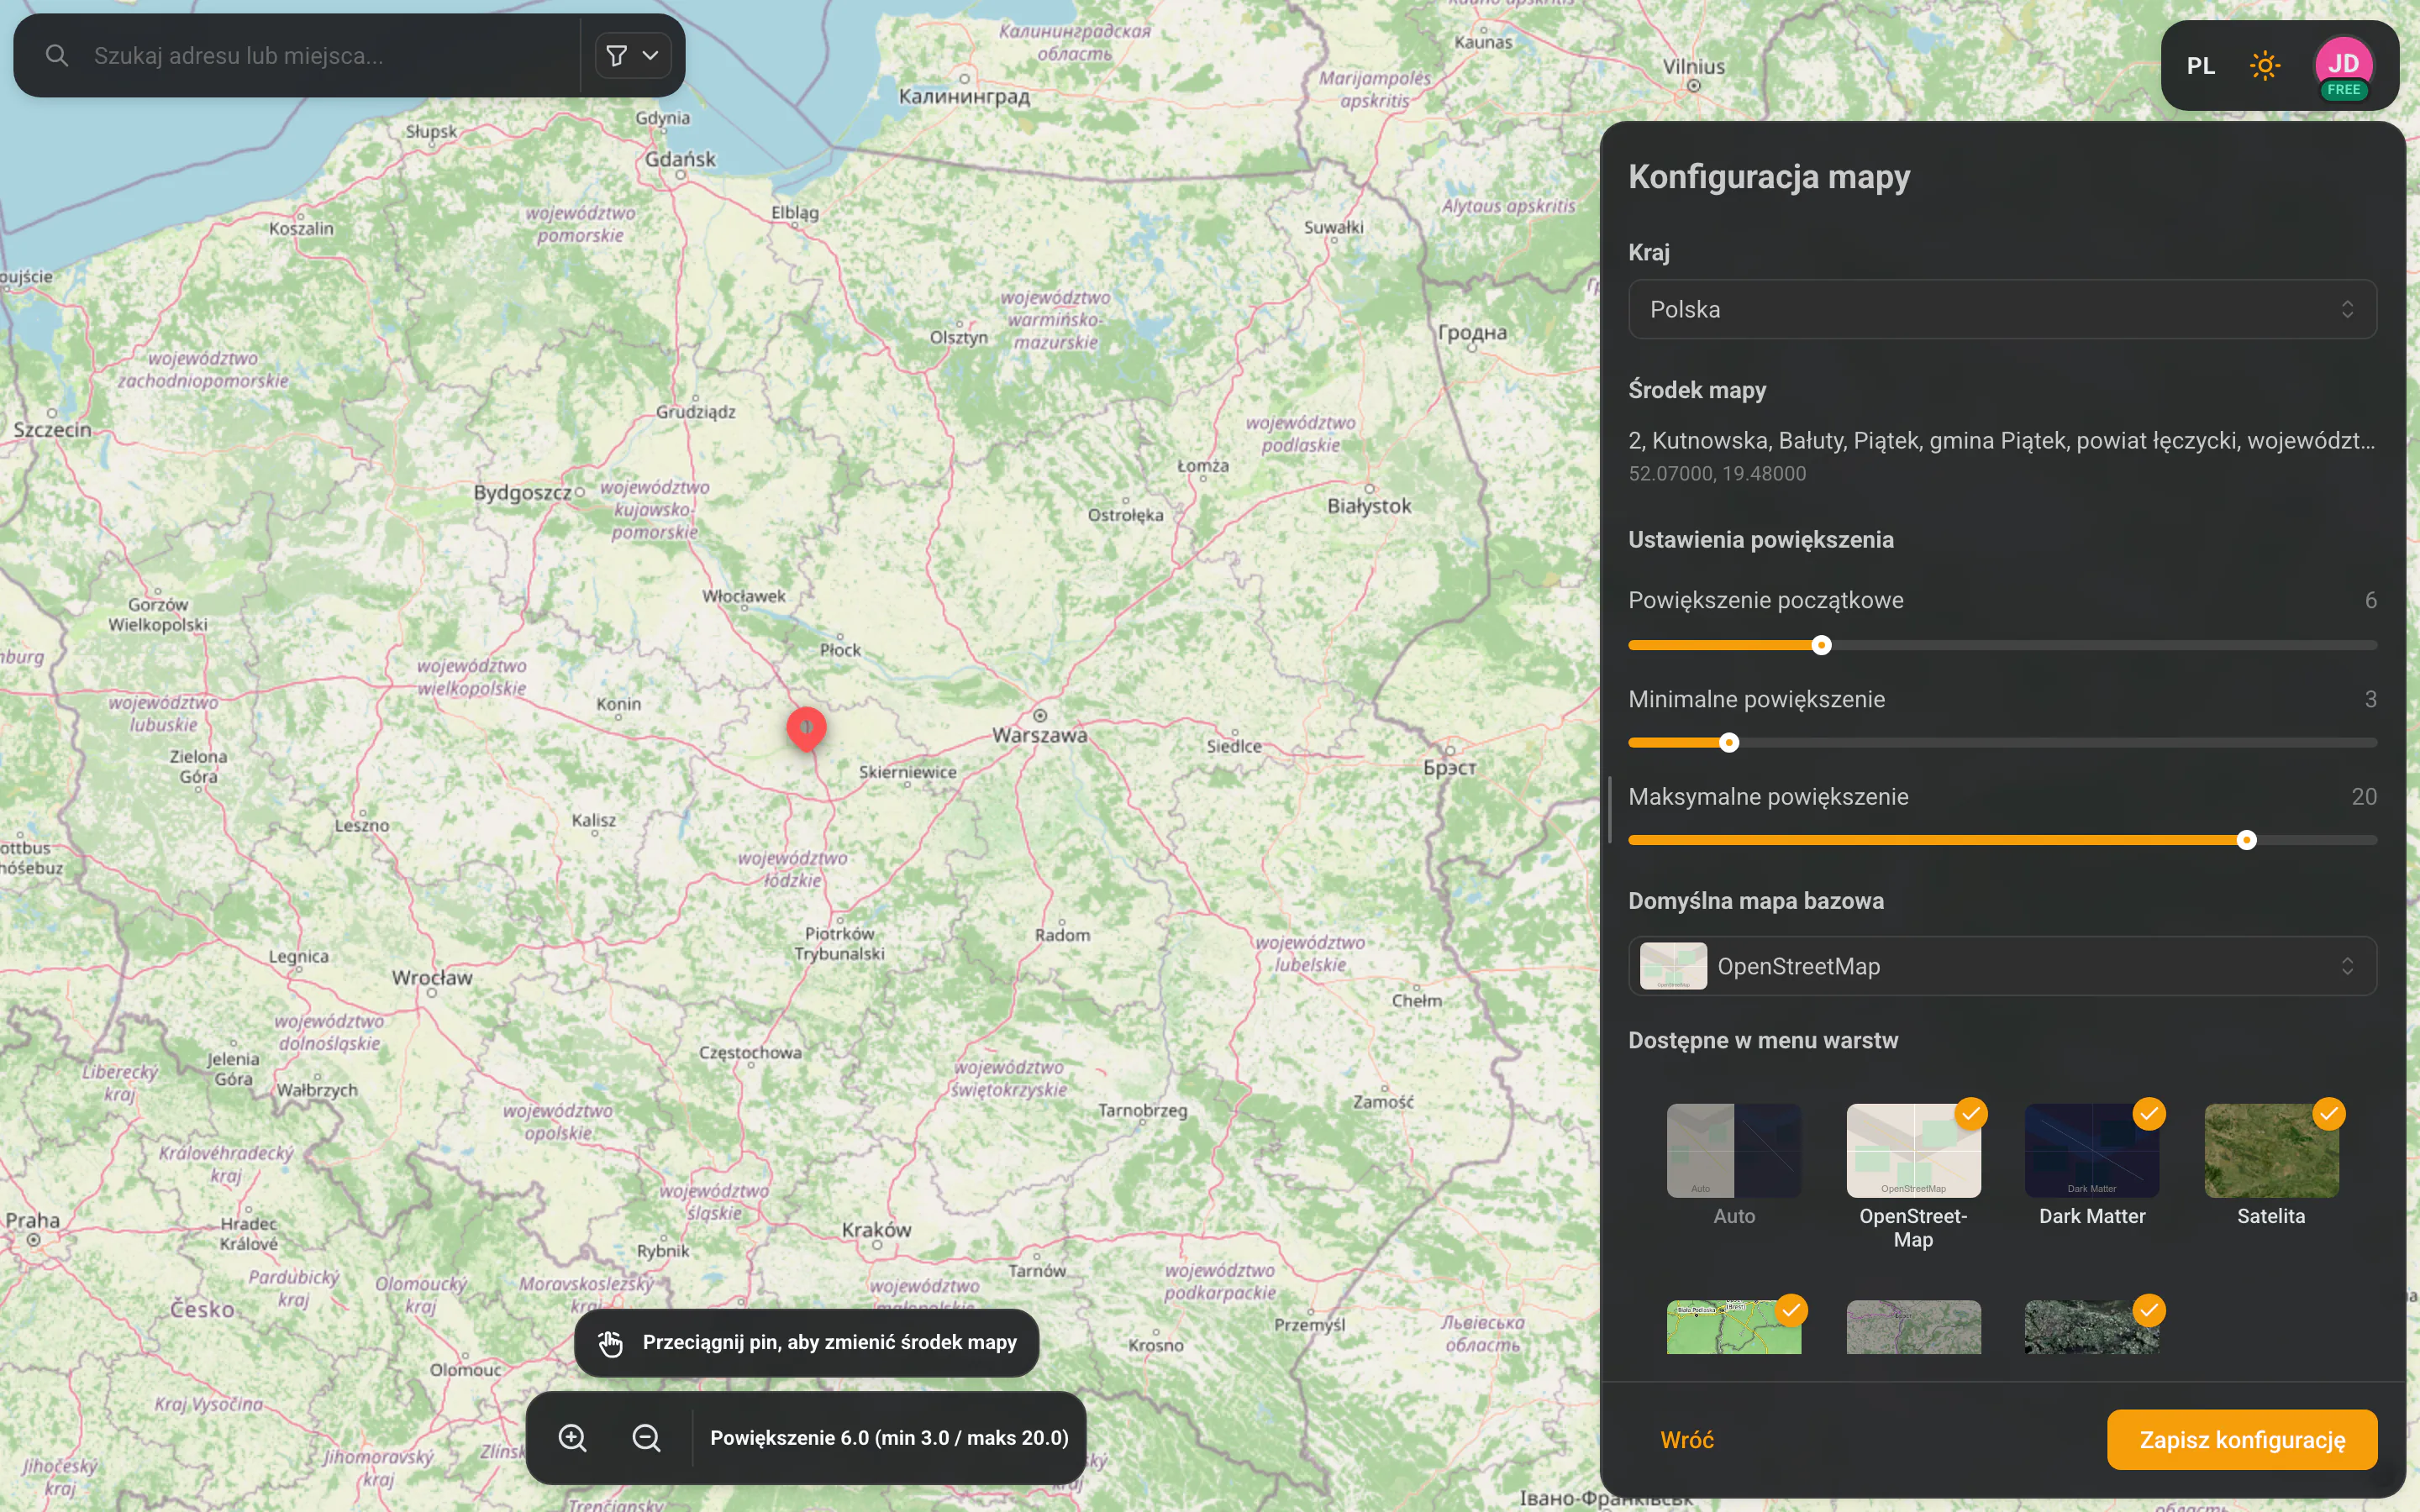Uncheck the Dark Matter layer checkmark

click(x=2149, y=1114)
